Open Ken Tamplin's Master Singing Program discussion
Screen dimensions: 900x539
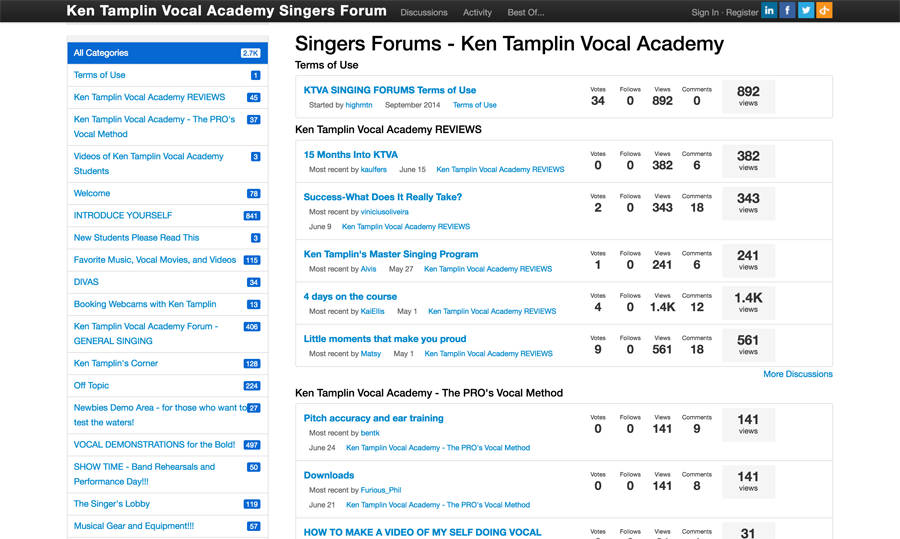pyautogui.click(x=391, y=254)
